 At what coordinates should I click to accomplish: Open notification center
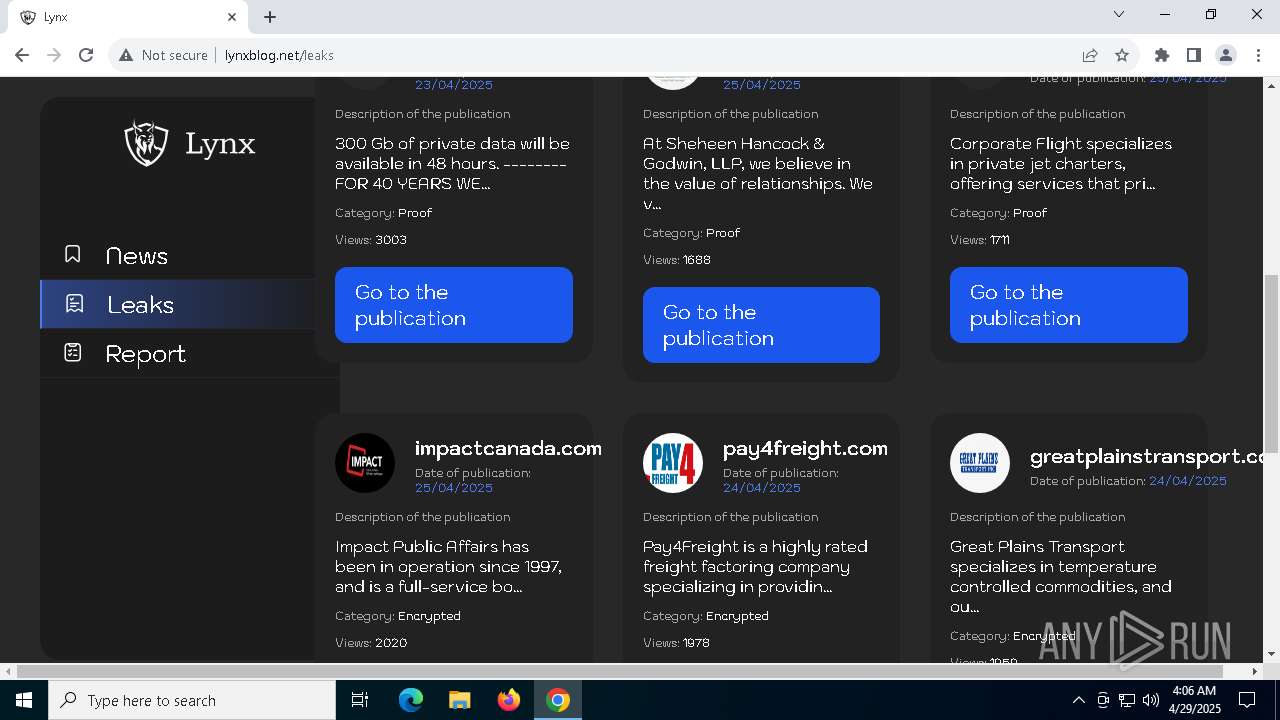[x=1247, y=700]
